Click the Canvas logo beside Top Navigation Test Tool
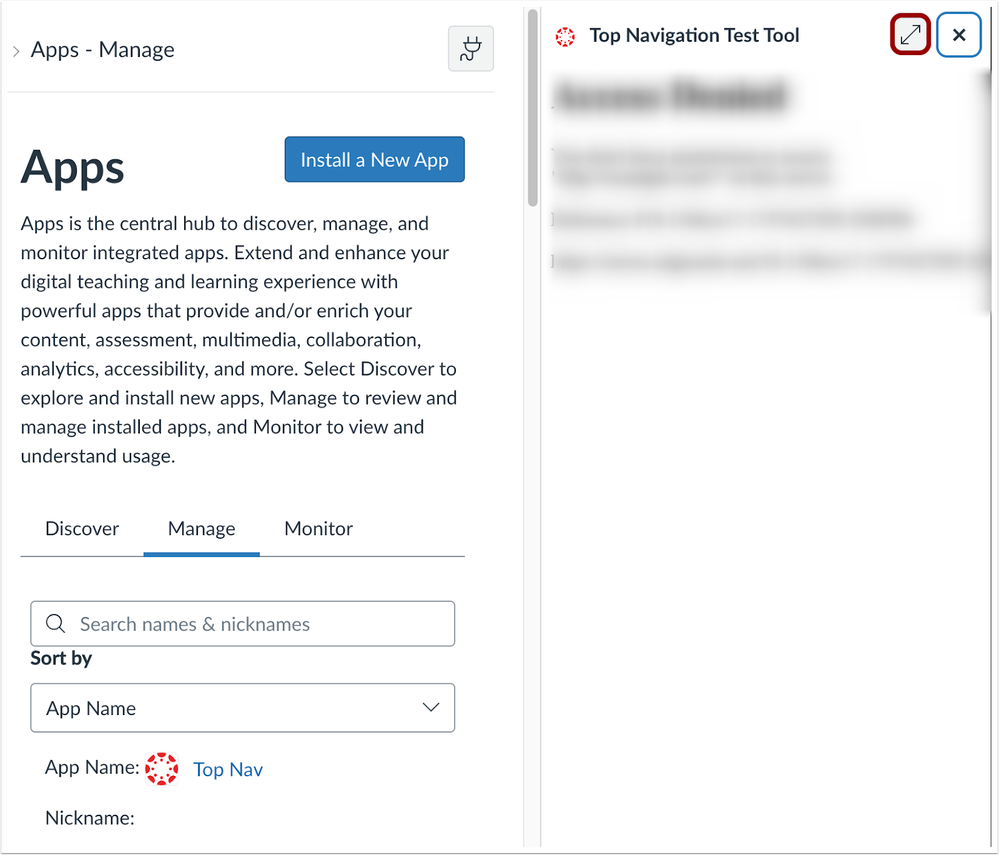Screen dimensions: 999x855 tap(565, 37)
